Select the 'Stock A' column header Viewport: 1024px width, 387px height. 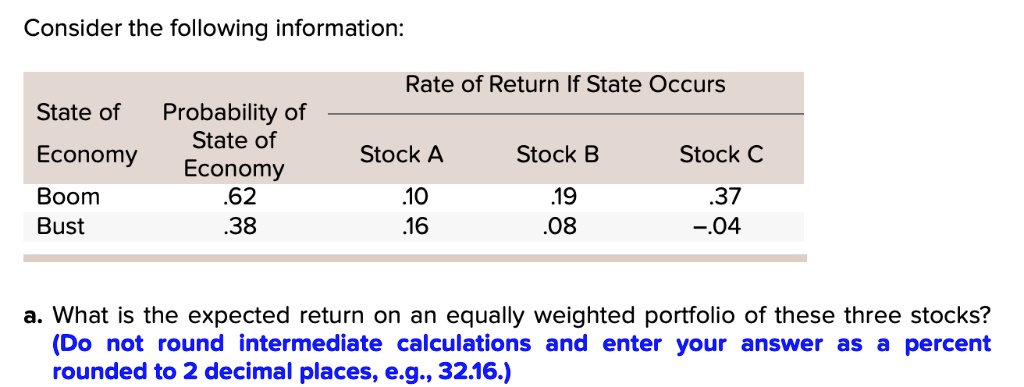coord(402,155)
